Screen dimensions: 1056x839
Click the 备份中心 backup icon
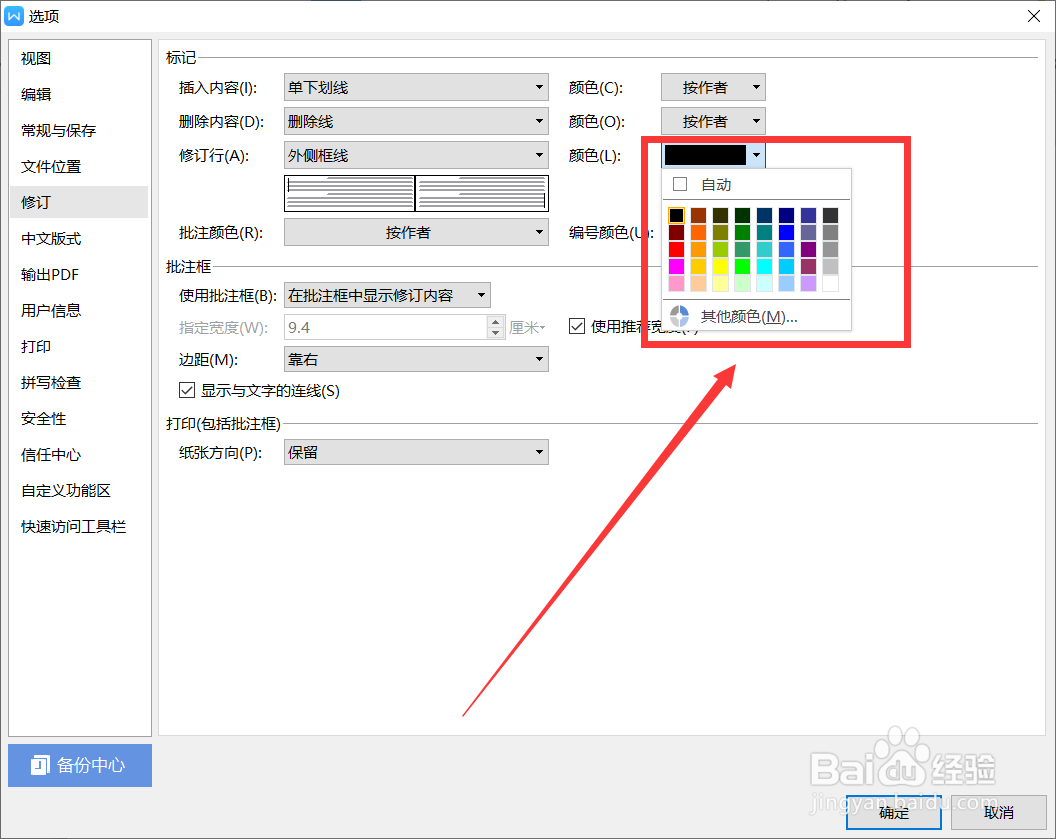(40, 765)
